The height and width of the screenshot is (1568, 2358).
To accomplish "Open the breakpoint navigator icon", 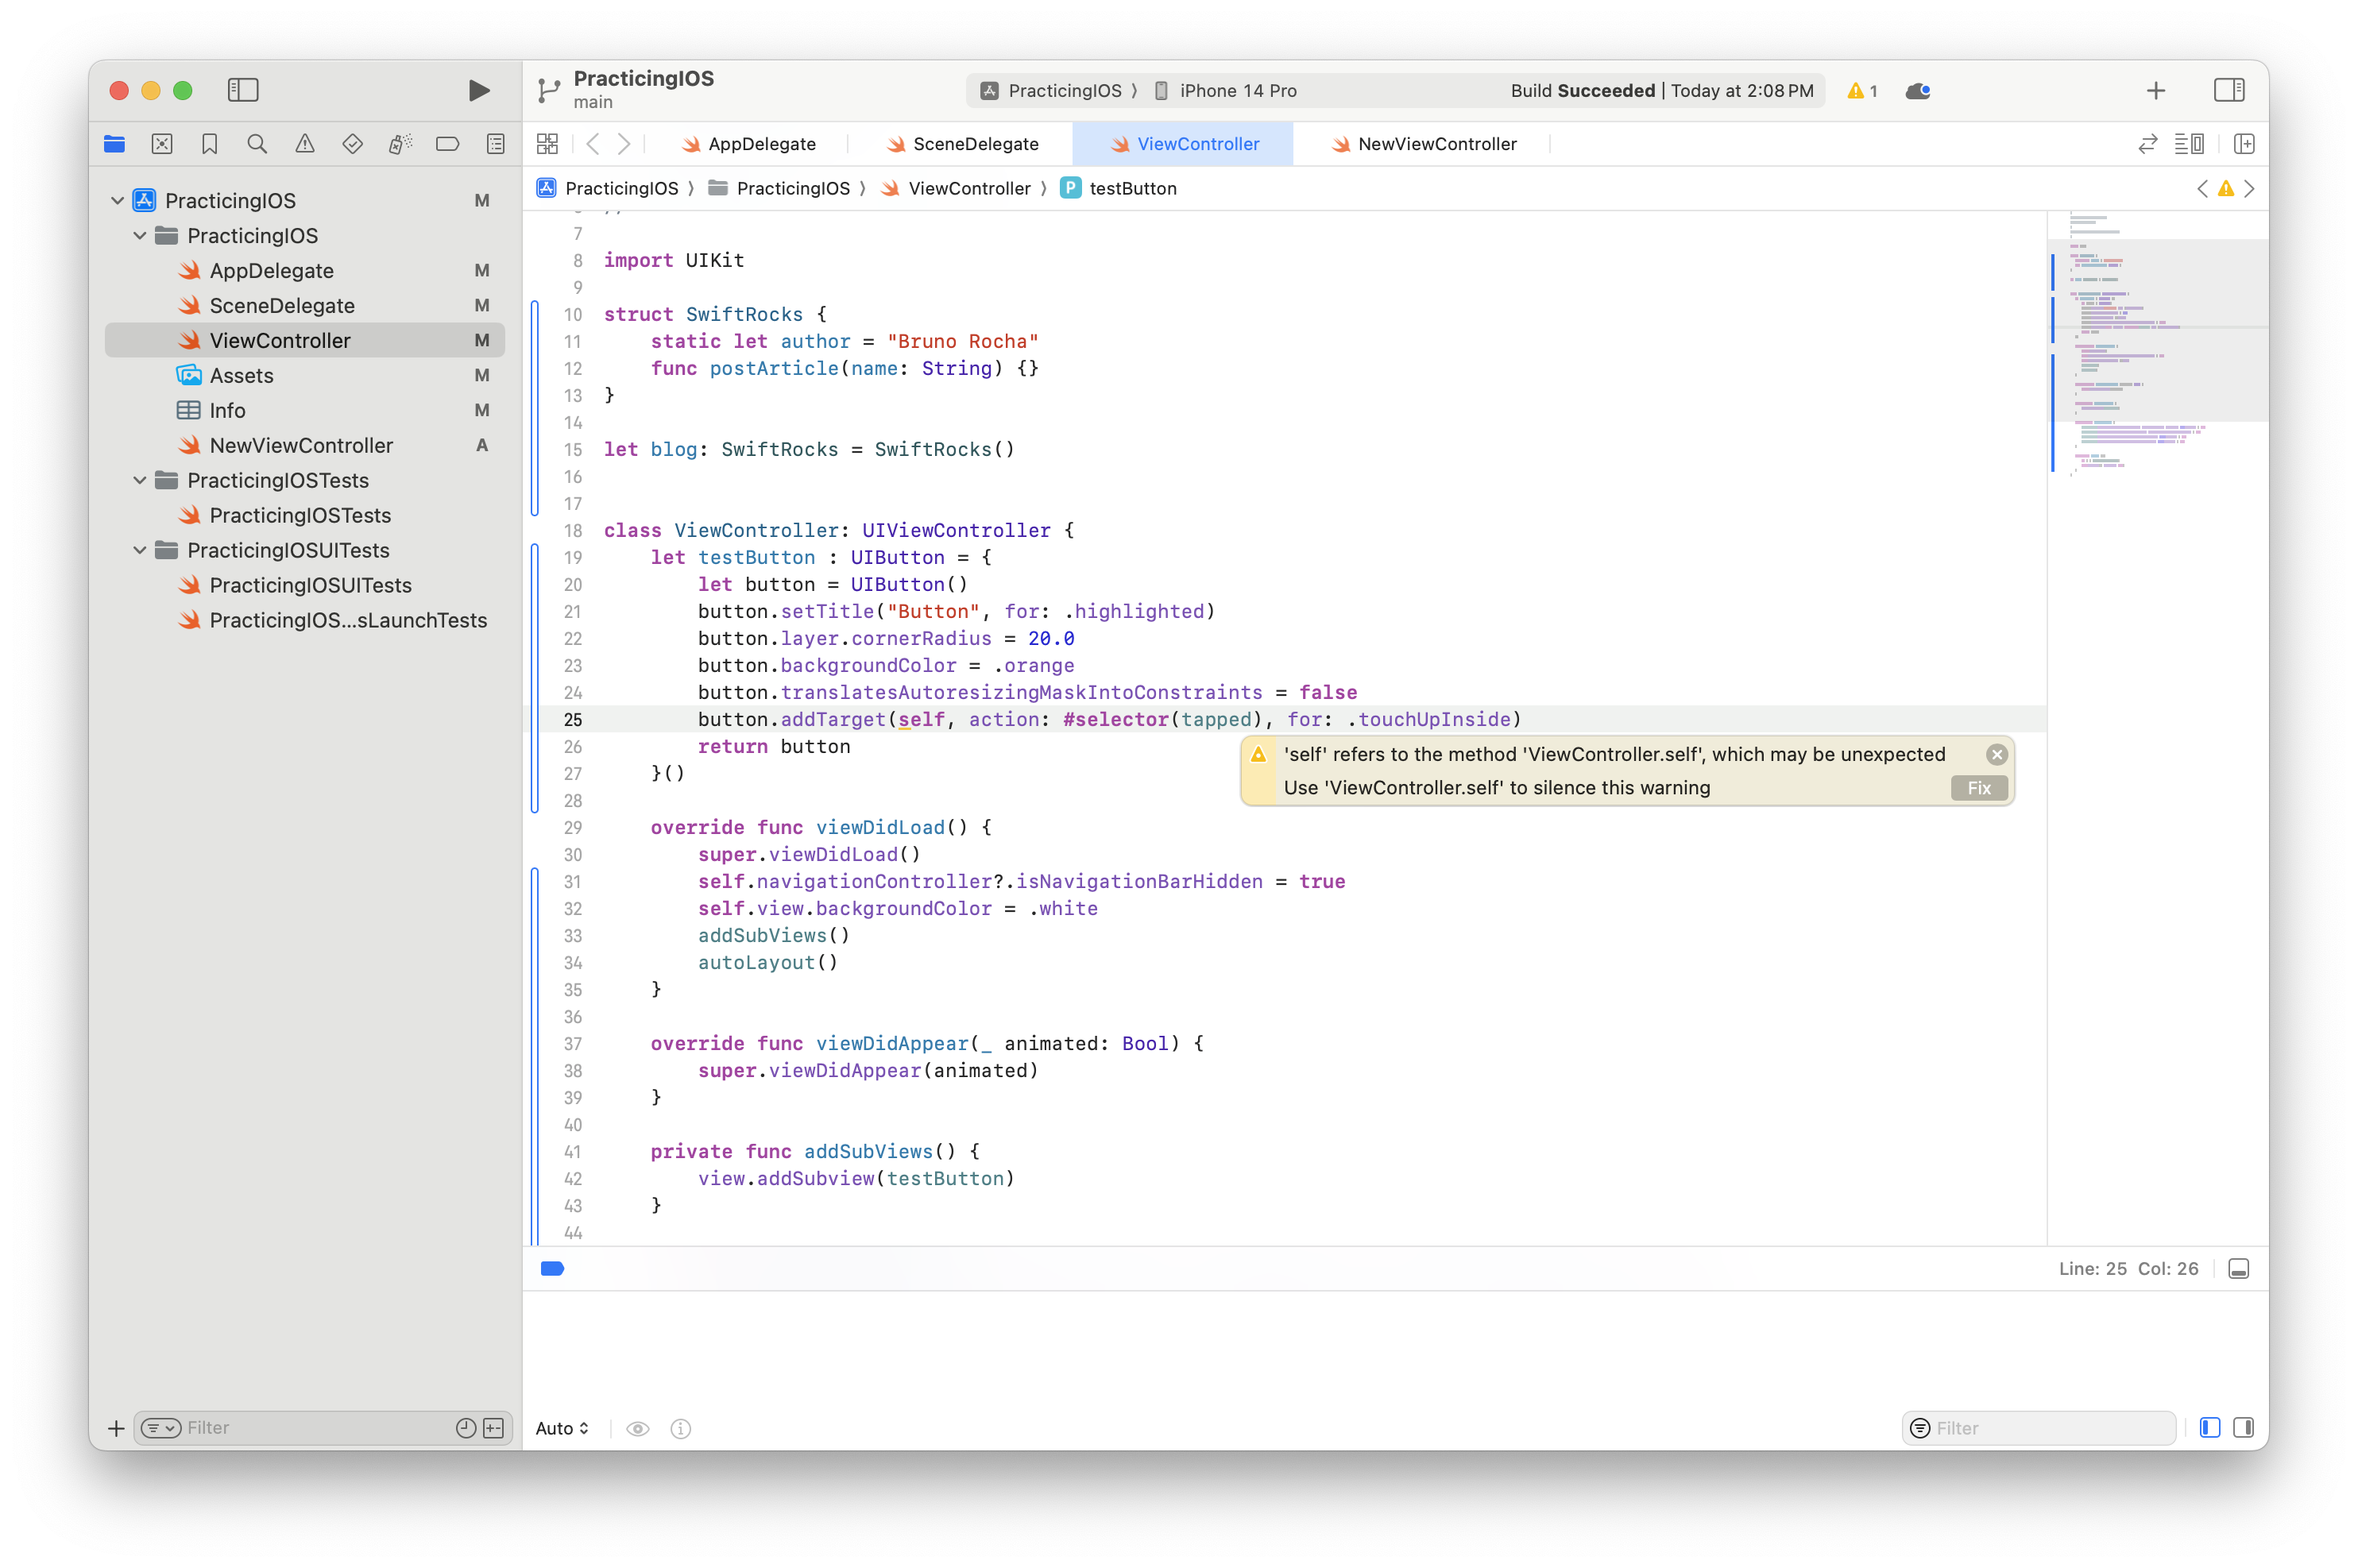I will (x=447, y=144).
